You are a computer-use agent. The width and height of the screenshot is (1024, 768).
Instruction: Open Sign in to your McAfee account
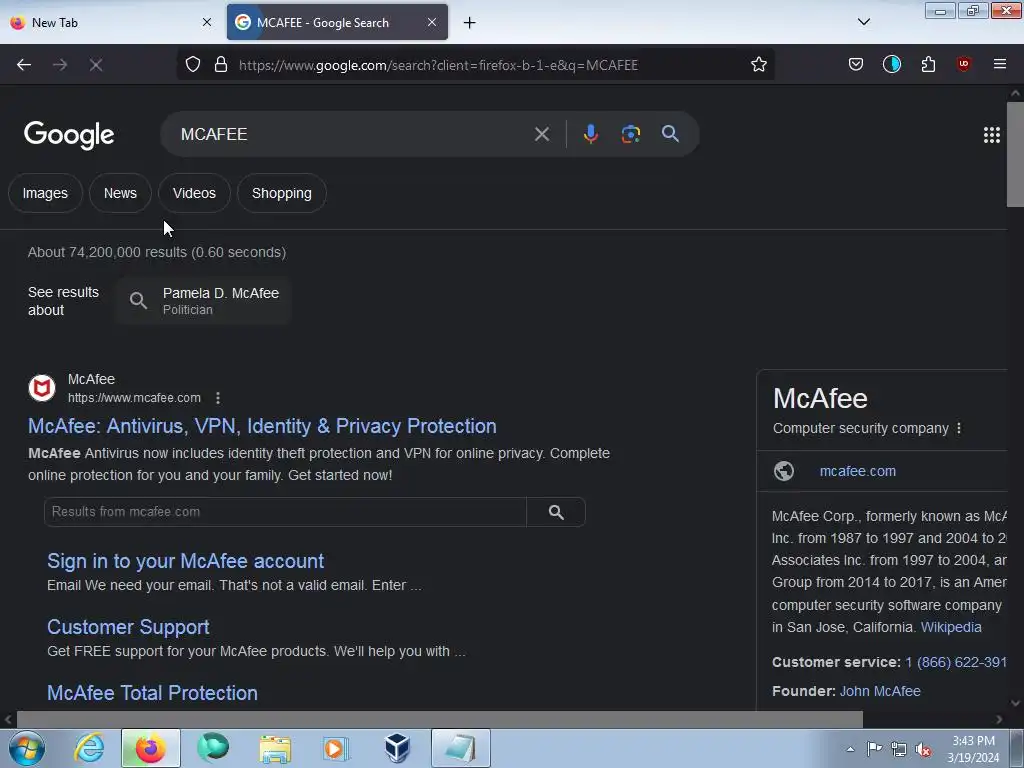[x=185, y=561]
